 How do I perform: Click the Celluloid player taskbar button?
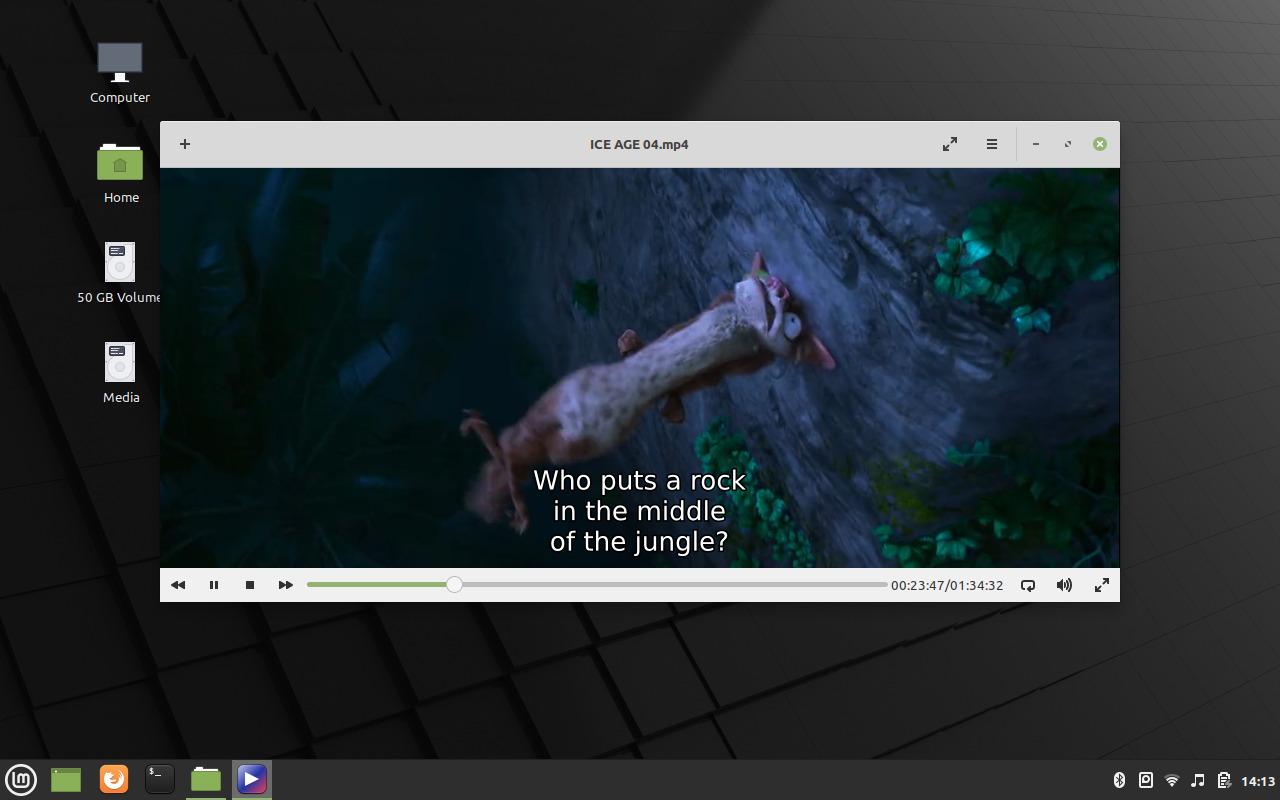[252, 779]
